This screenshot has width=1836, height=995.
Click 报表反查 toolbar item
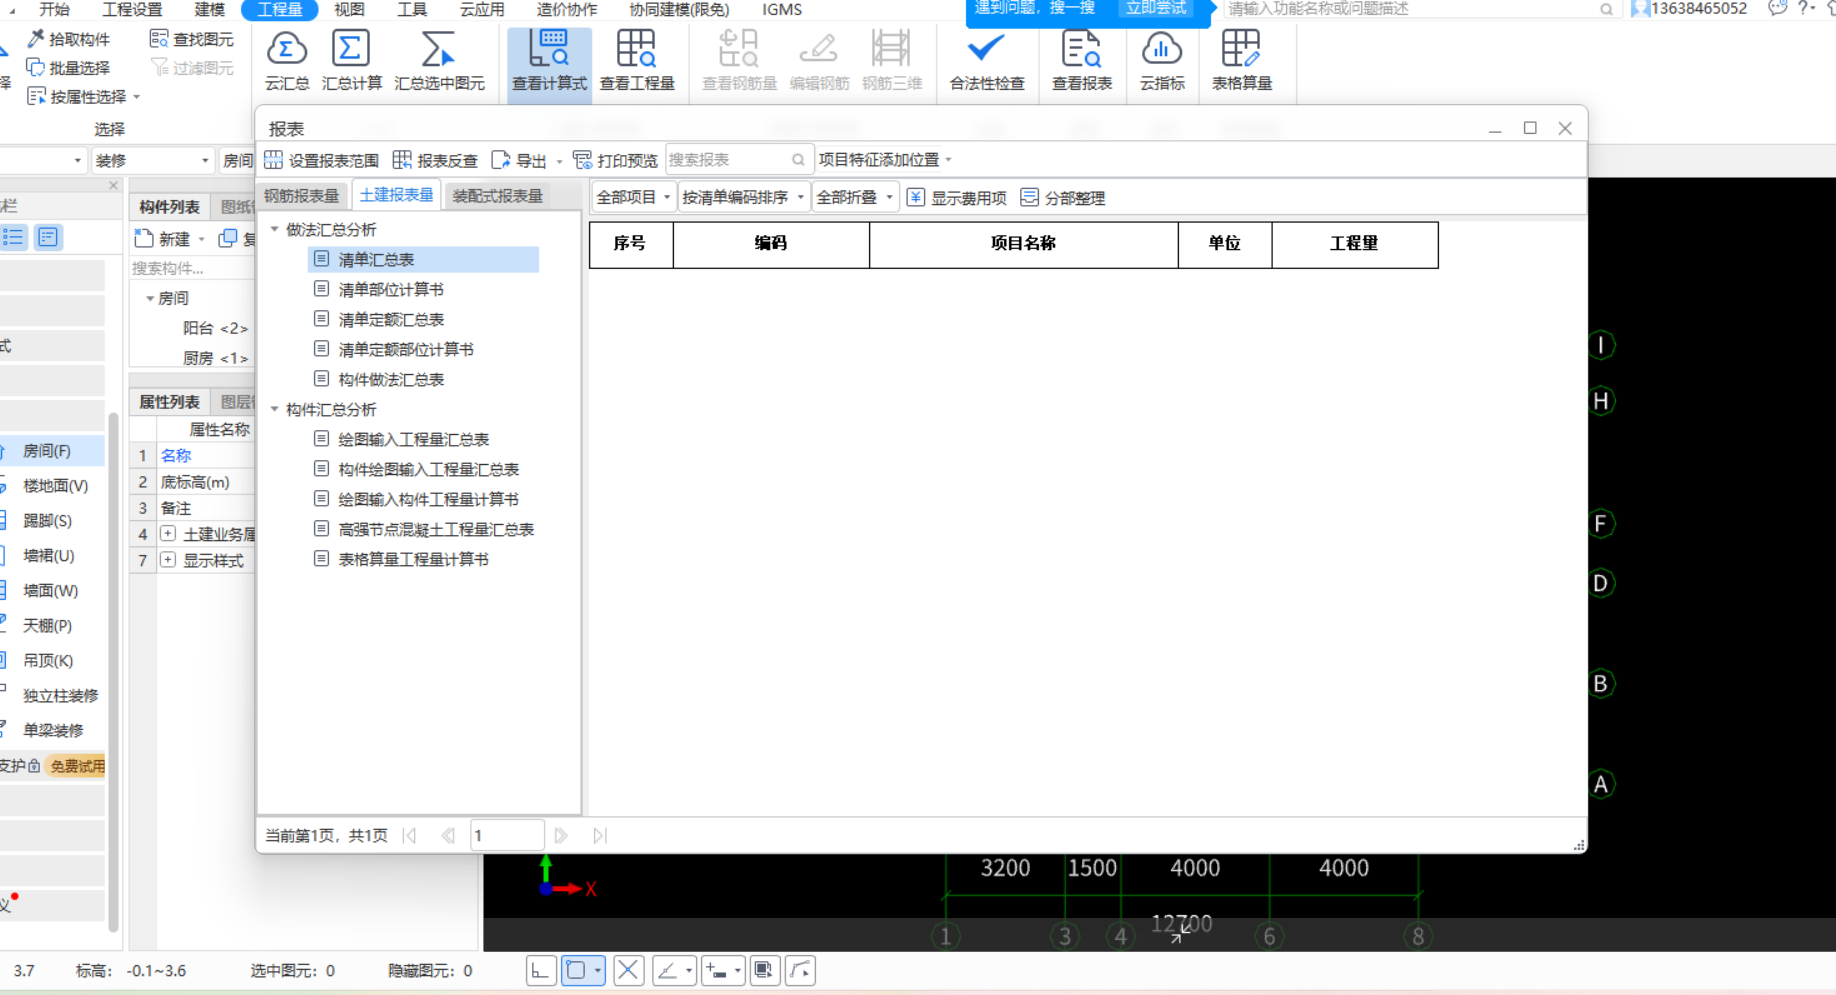point(435,160)
